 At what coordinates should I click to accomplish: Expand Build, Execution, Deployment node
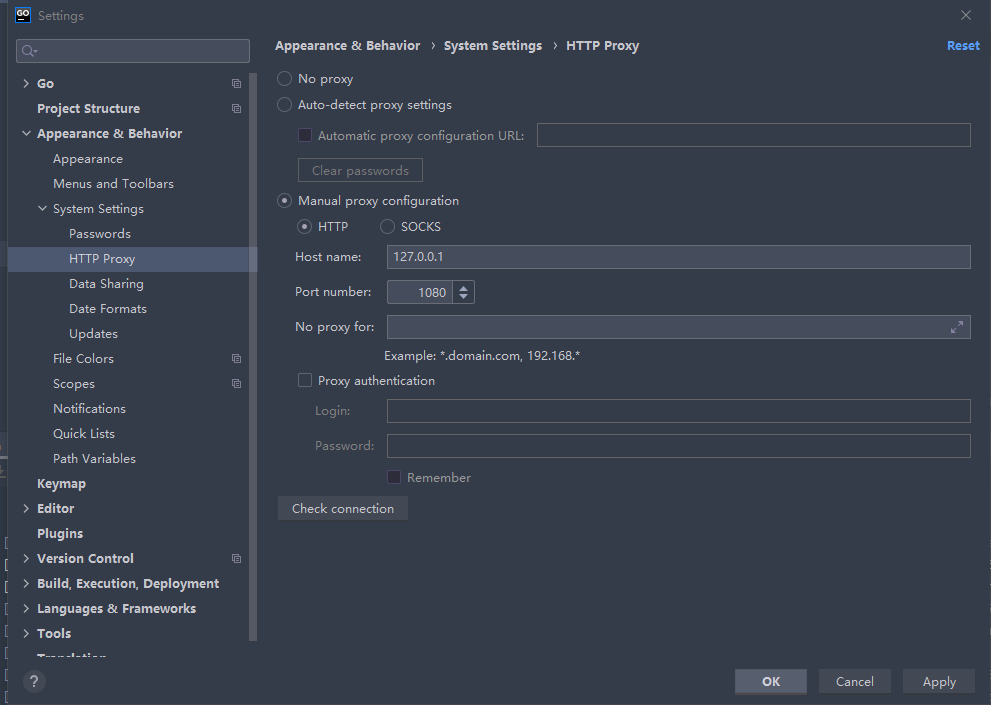coord(26,584)
